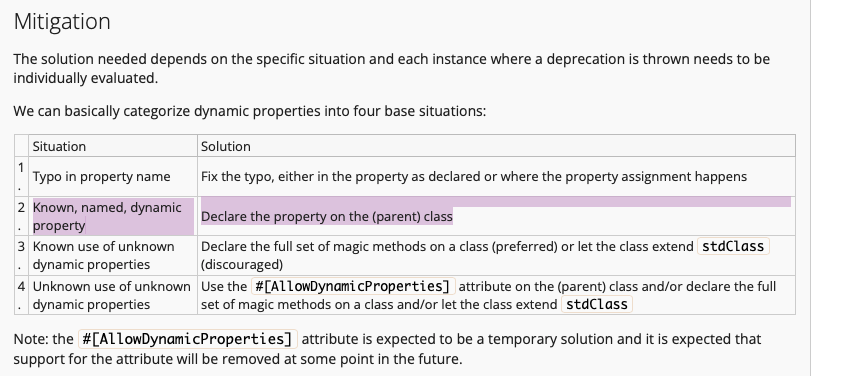Click the Fix the typo solution text
The height and width of the screenshot is (376, 845).
[474, 177]
